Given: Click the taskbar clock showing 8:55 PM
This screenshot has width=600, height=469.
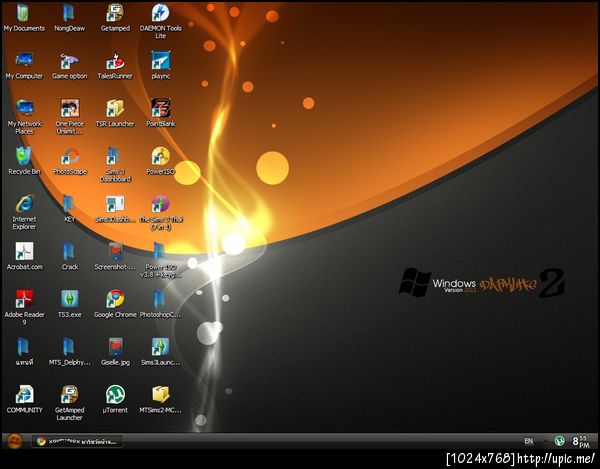Looking at the screenshot, I should 580,441.
